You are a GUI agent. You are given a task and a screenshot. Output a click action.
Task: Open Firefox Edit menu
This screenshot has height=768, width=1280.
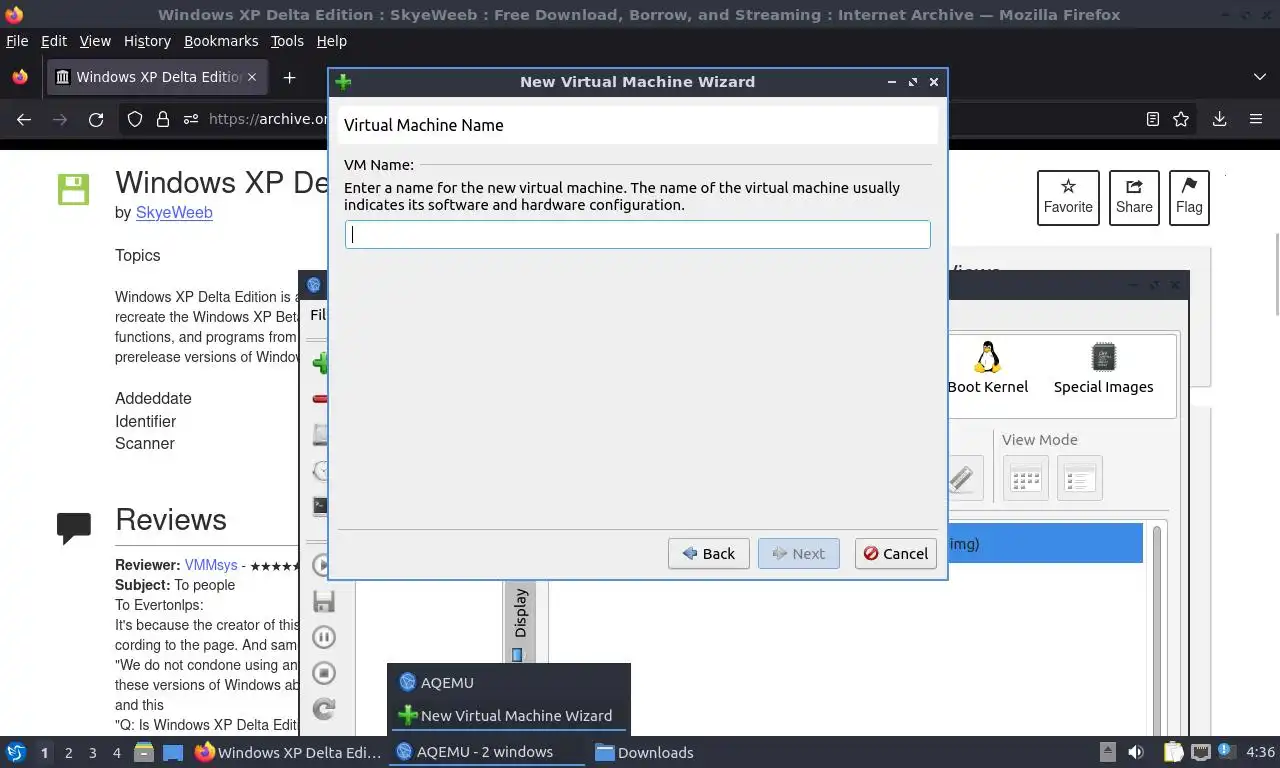tap(54, 41)
